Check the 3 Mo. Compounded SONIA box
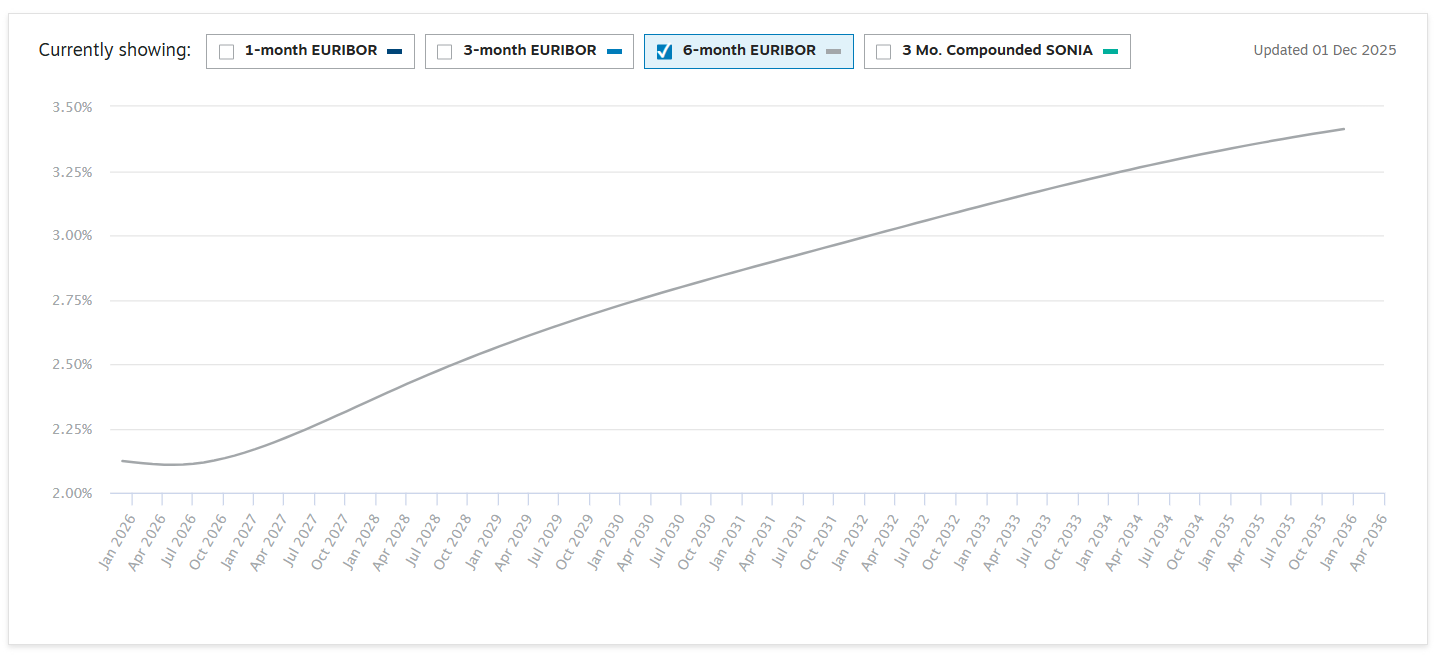This screenshot has width=1441, height=659. tap(883, 52)
